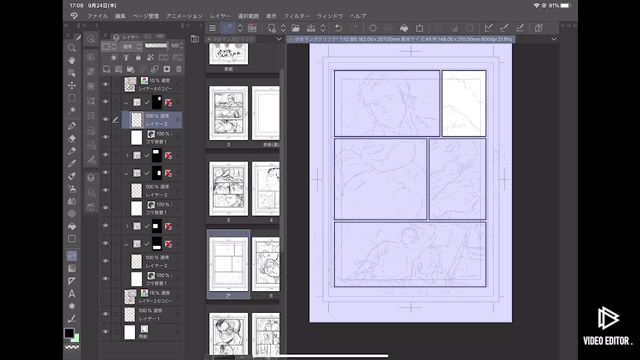Toggle visibility of first frame folder
This screenshot has height=360, width=640.
click(x=105, y=102)
